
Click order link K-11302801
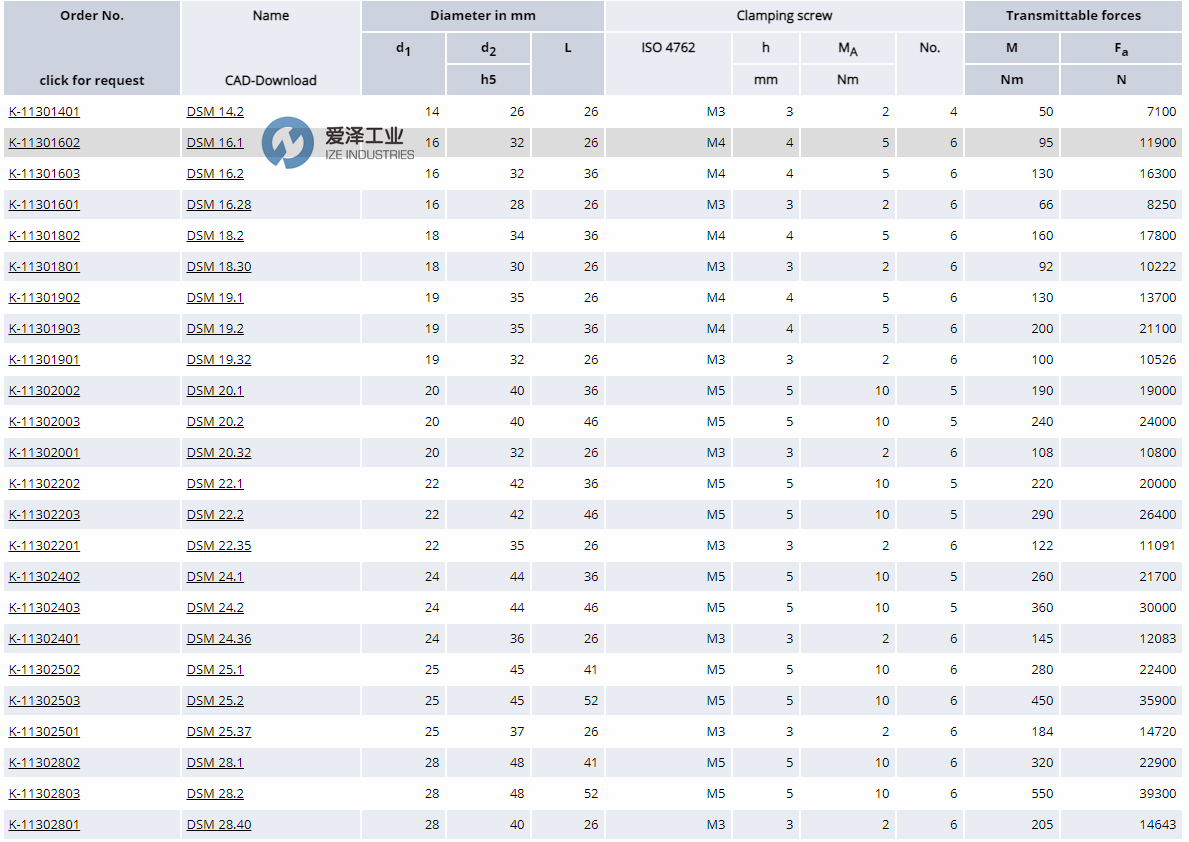(x=44, y=824)
